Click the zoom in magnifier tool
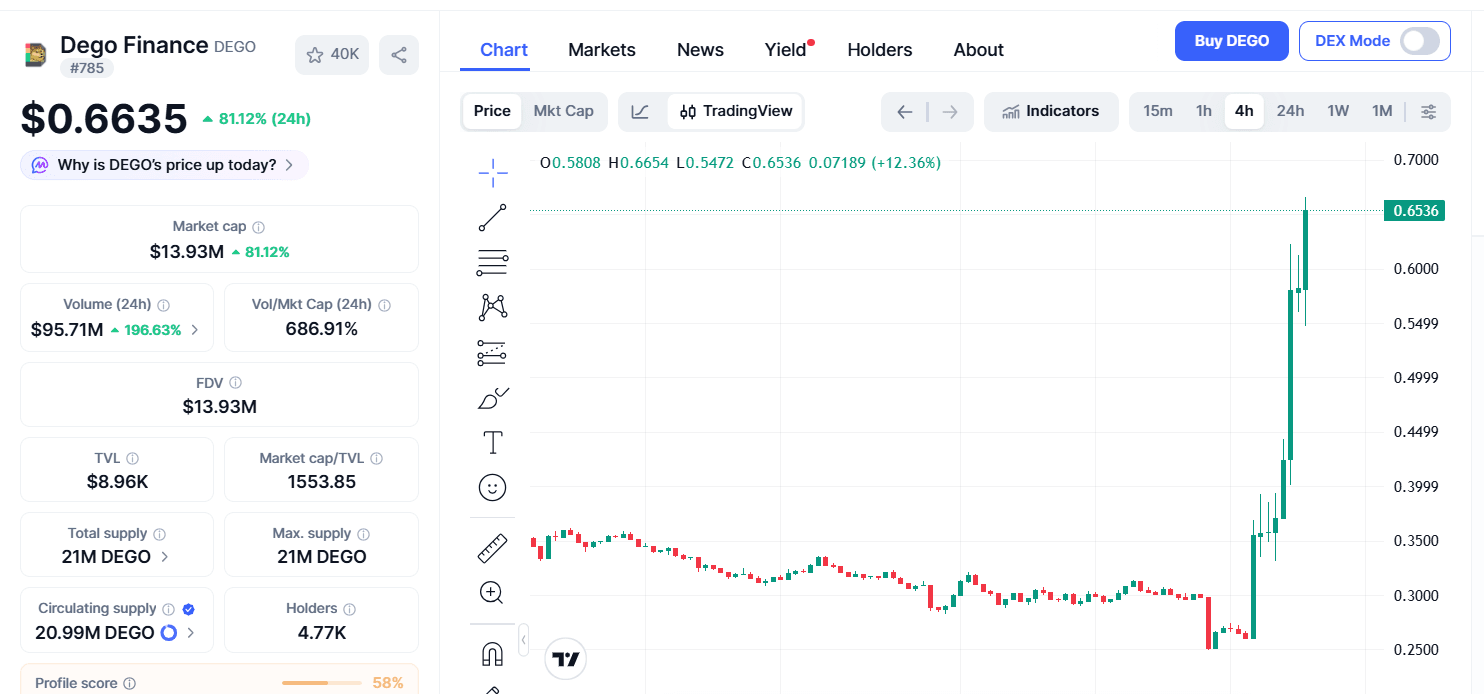1484x694 pixels. tap(491, 593)
